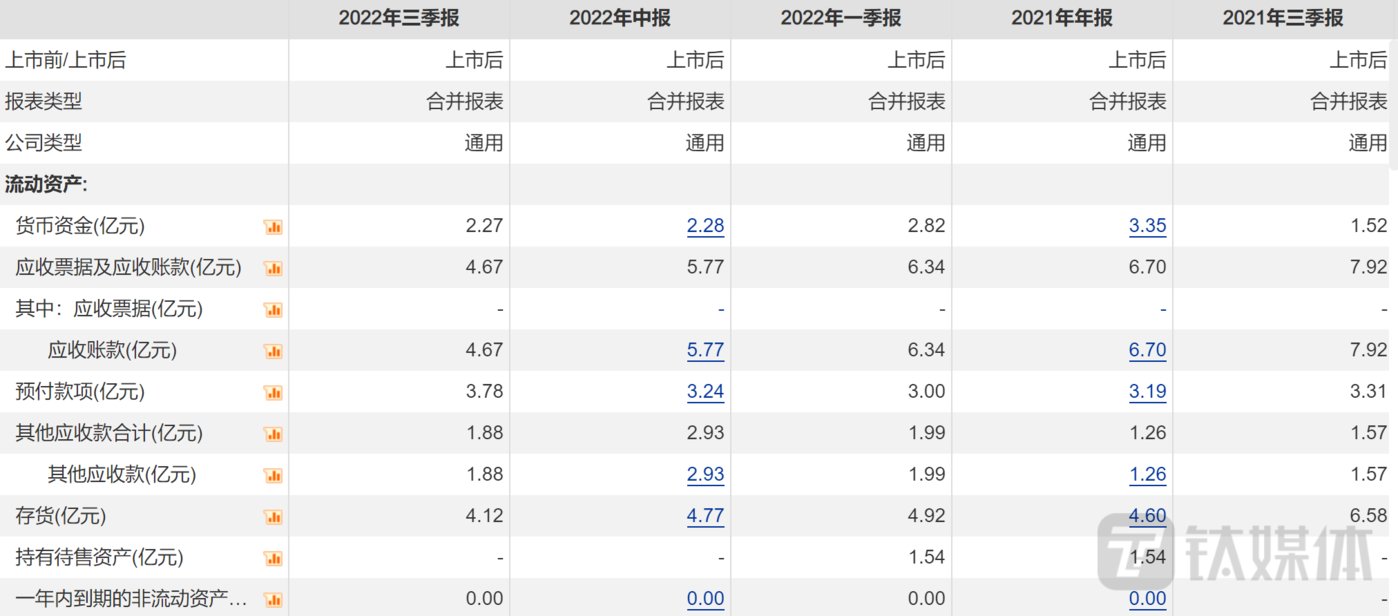Click the 3.19 预付款项 link
This screenshot has width=1398, height=616.
tap(1147, 391)
